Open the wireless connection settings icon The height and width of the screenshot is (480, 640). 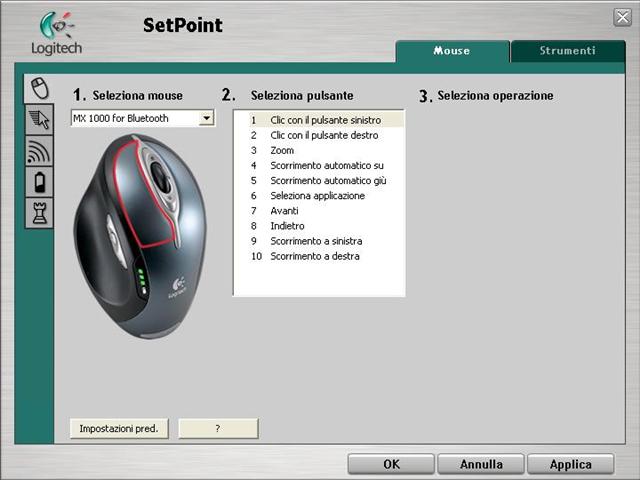coord(39,151)
